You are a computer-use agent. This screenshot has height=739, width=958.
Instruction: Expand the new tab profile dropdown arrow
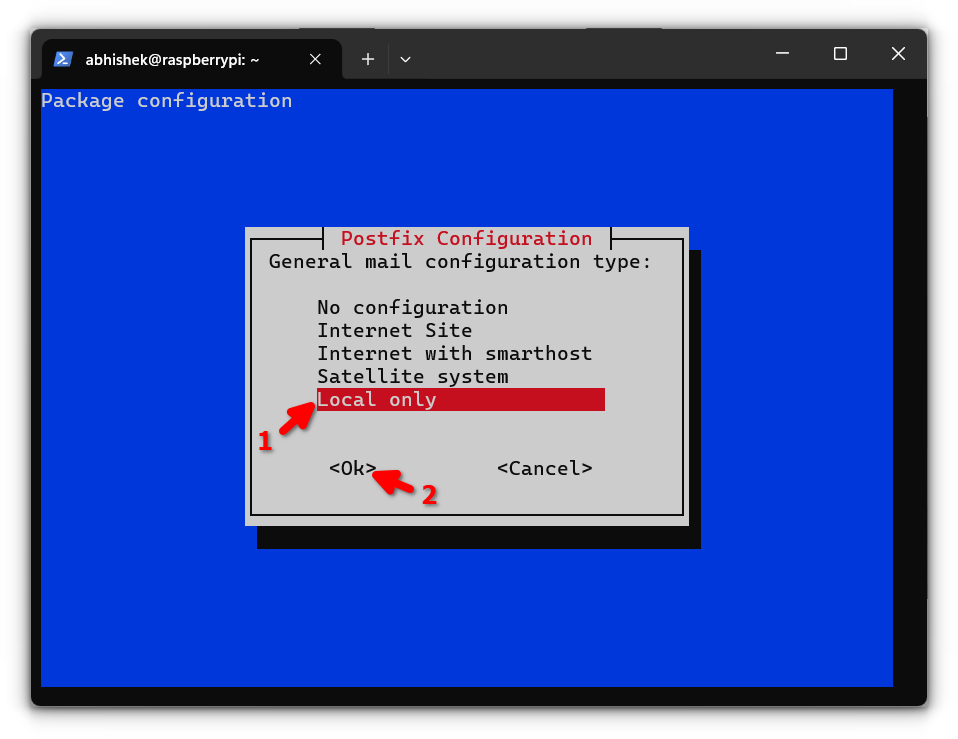(x=405, y=59)
